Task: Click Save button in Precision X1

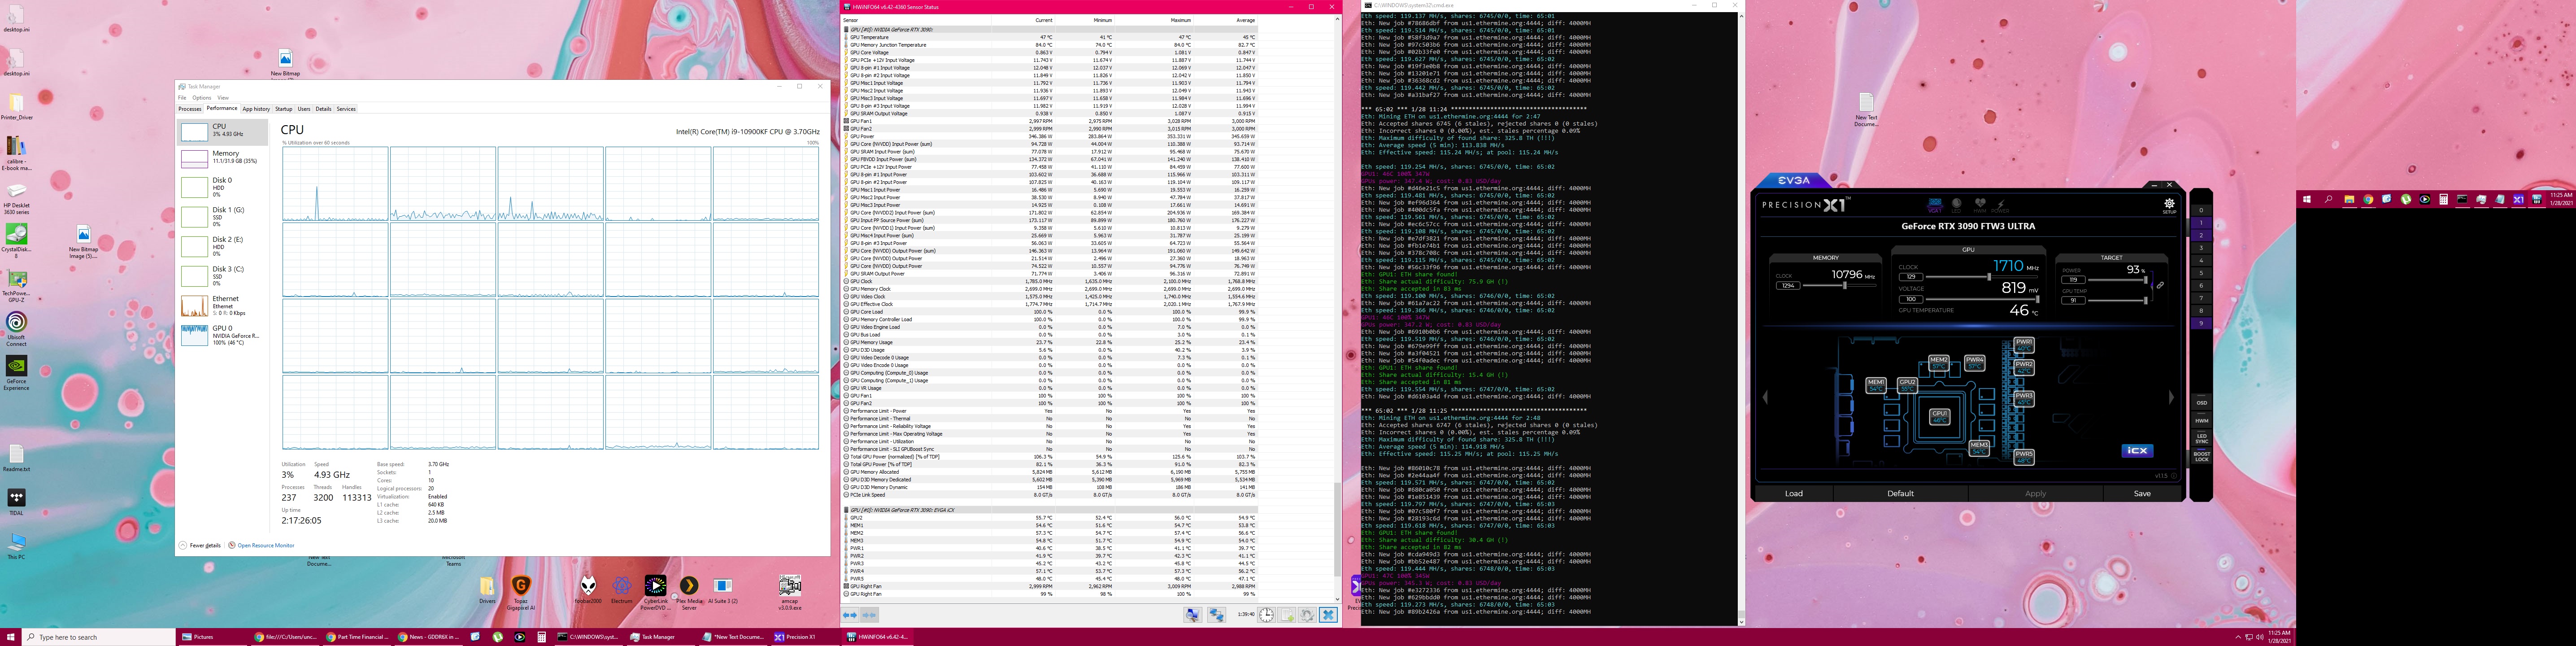Action: pyautogui.click(x=2142, y=493)
